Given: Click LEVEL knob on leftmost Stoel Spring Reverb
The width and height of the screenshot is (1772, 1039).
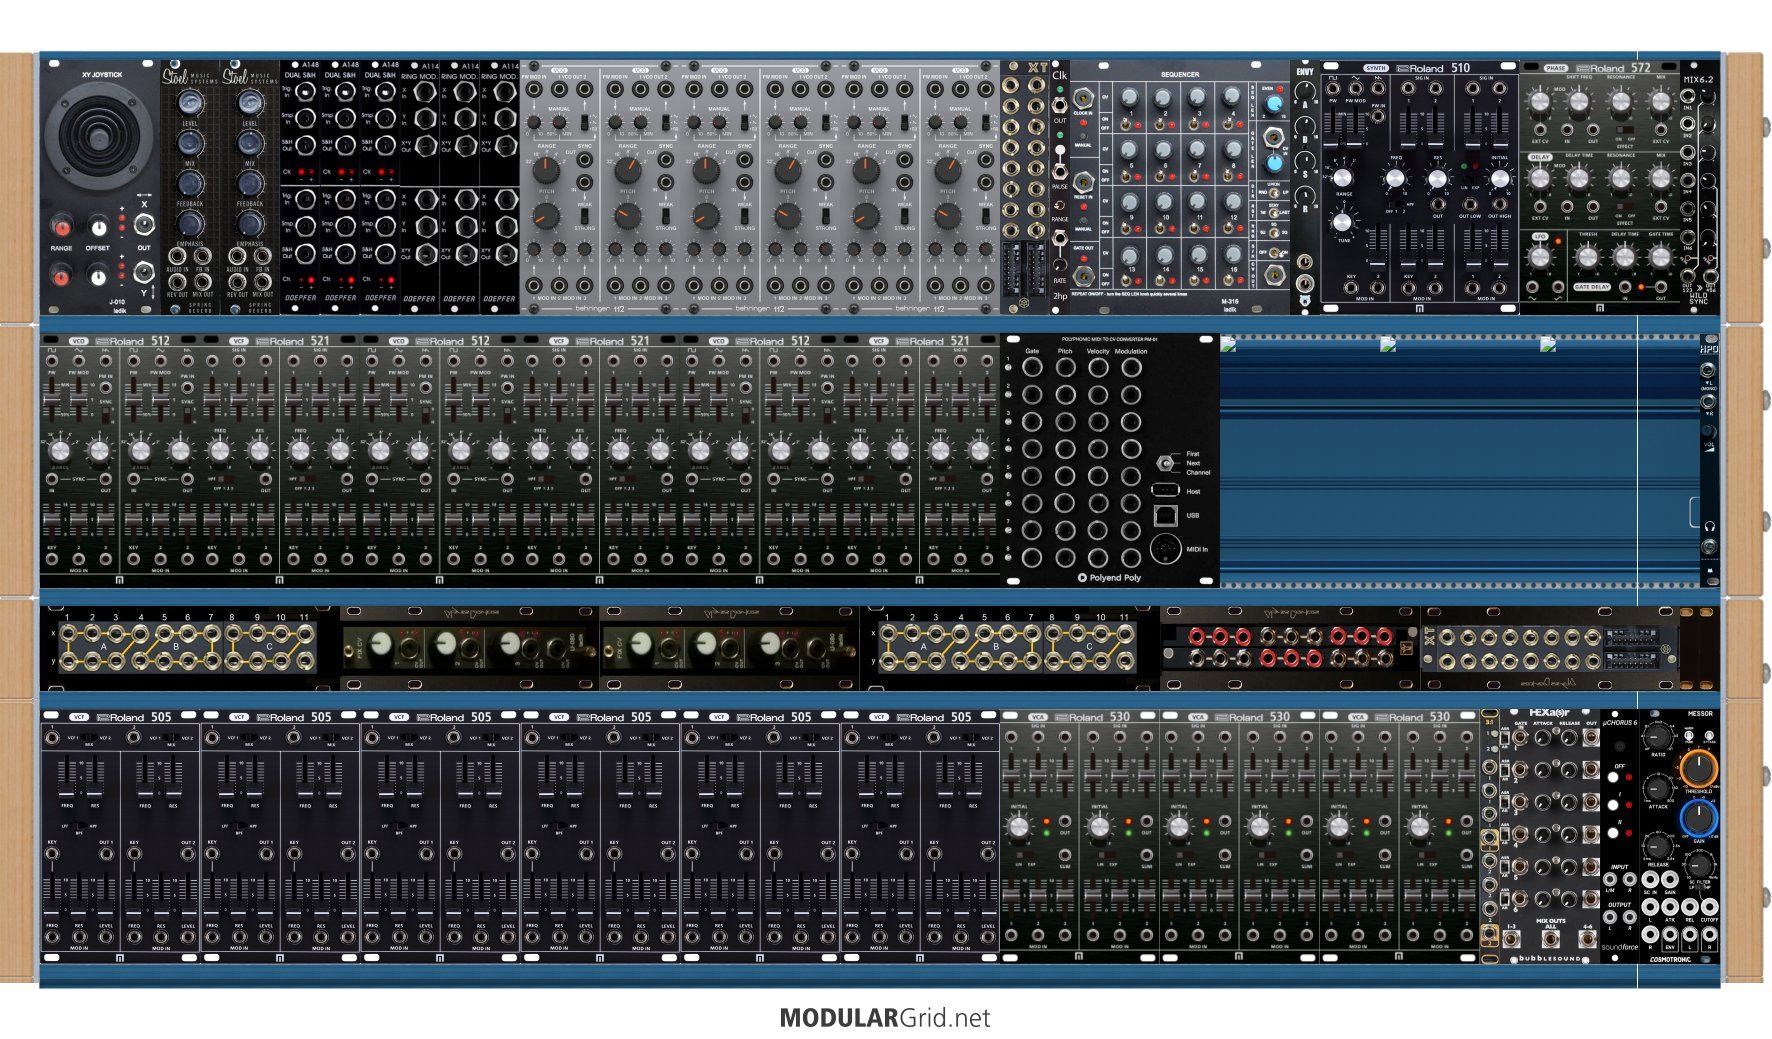Looking at the screenshot, I should 190,102.
